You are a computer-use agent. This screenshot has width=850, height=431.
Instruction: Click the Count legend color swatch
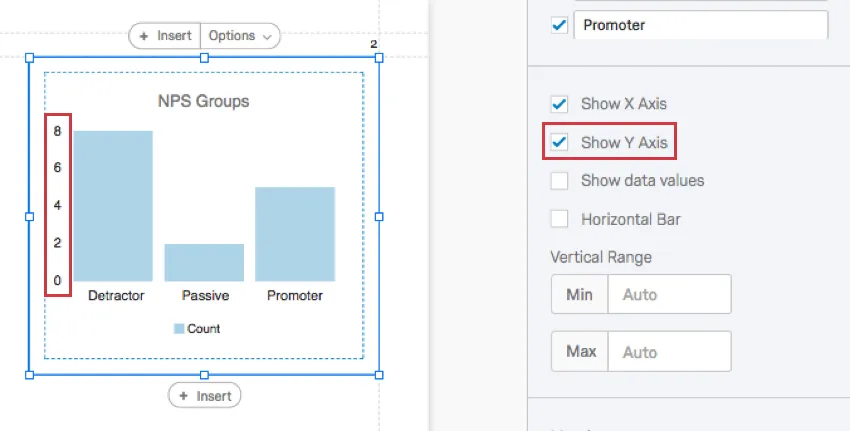tap(179, 329)
